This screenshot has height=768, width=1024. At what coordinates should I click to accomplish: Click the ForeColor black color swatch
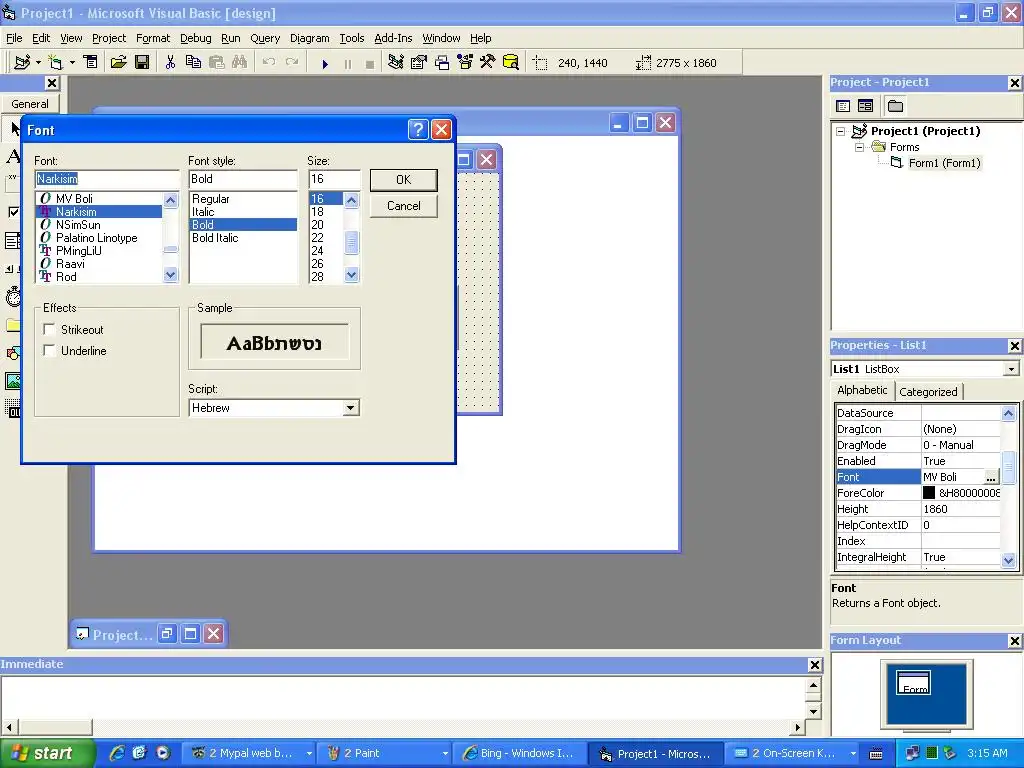click(929, 493)
